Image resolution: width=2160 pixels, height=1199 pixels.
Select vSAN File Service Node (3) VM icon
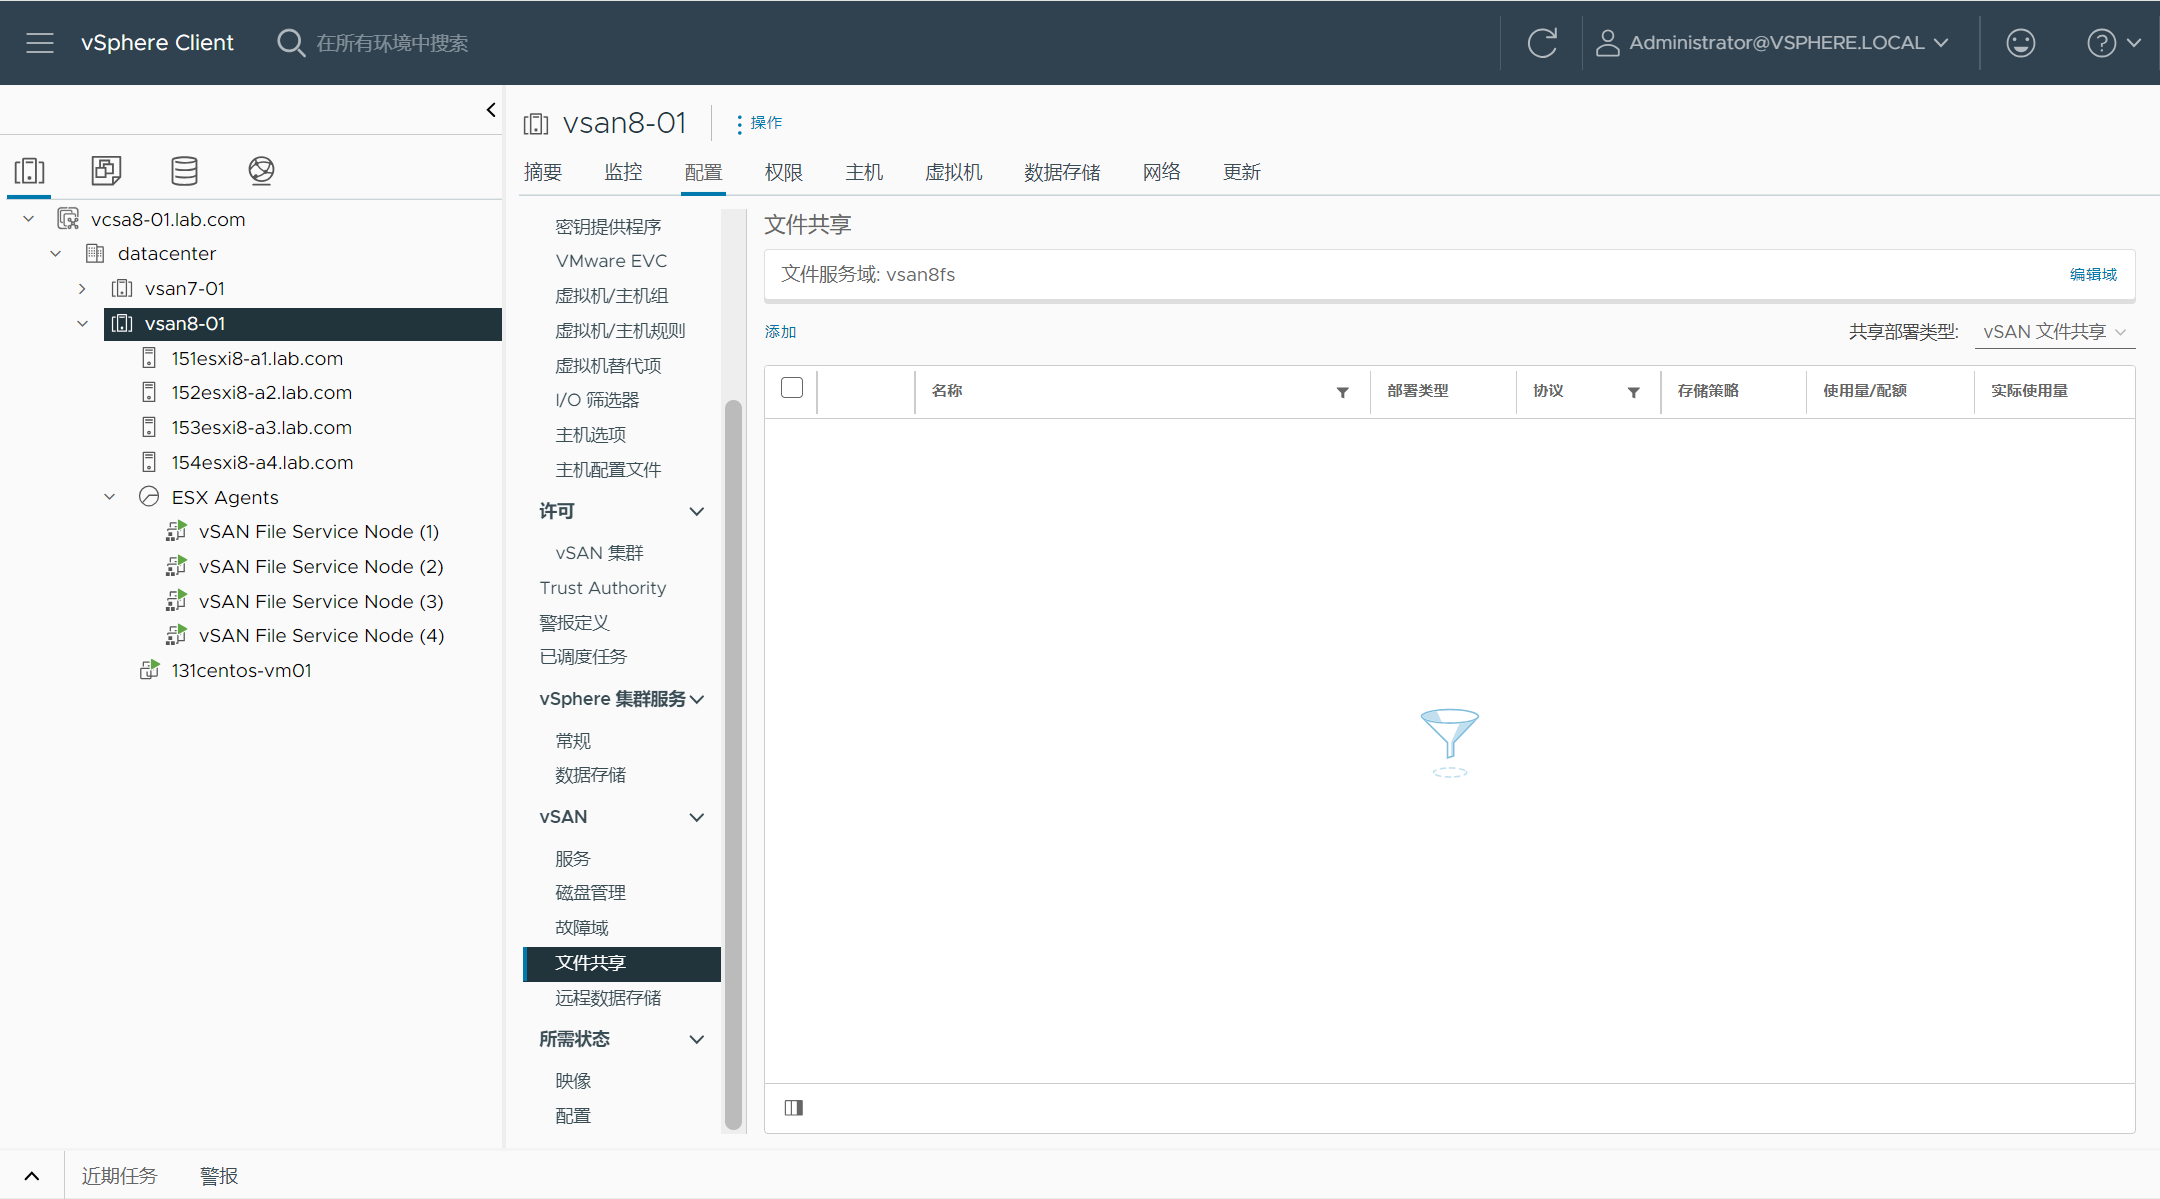(x=176, y=601)
